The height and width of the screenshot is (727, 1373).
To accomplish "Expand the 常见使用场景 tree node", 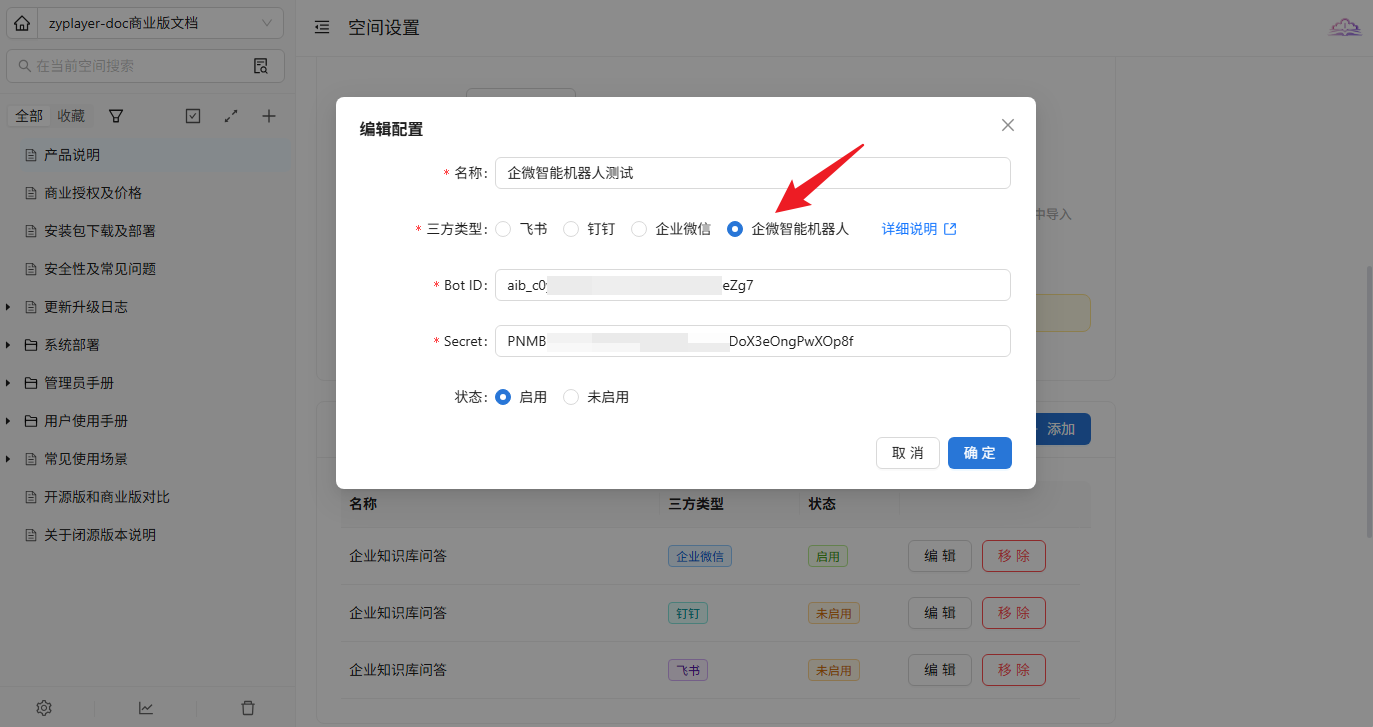I will 9,459.
